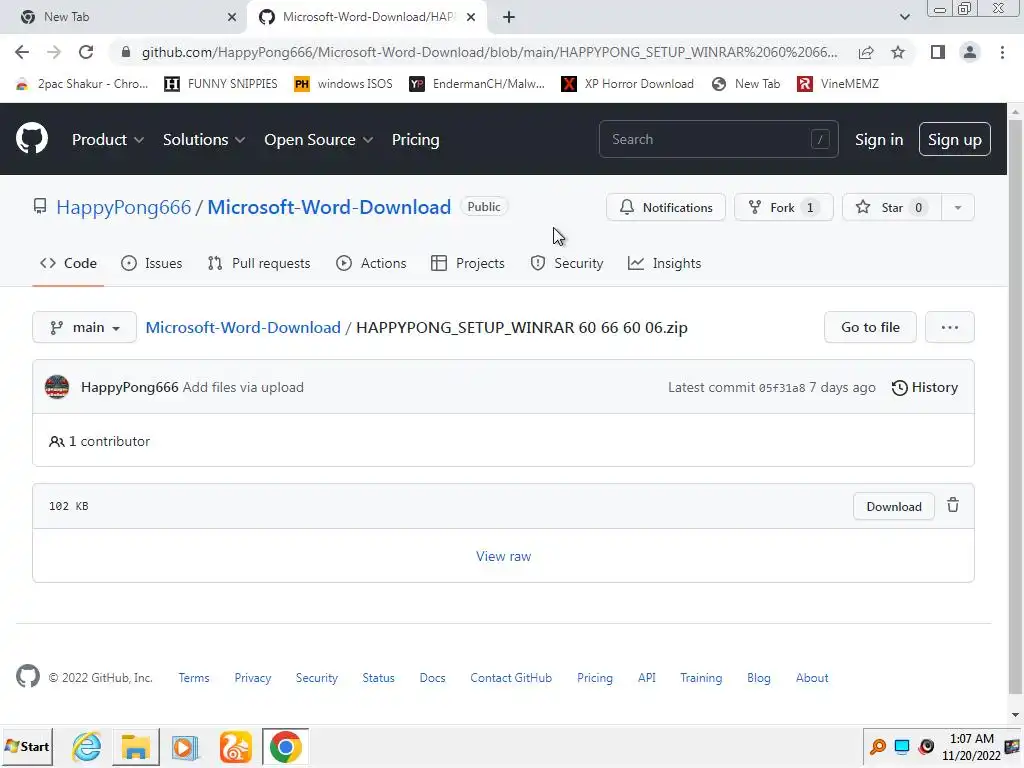Click Chrome icon on taskbar
1024x768 pixels.
285,746
